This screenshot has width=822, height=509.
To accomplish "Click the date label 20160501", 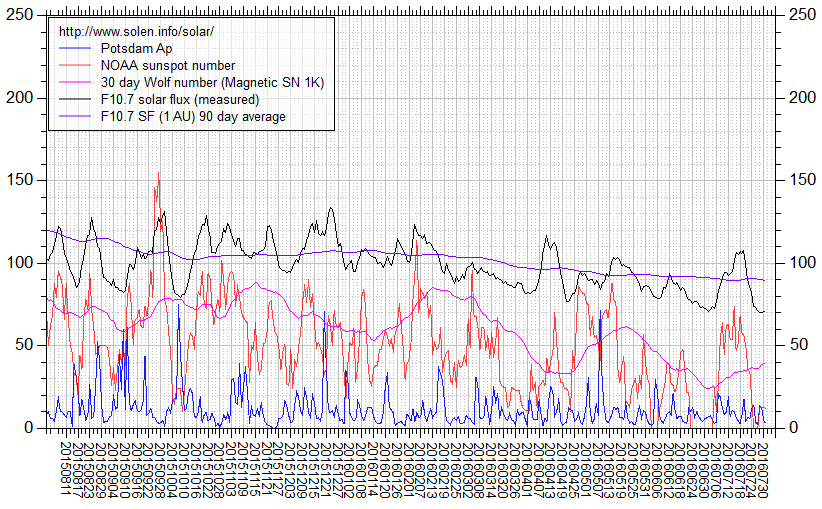I will click(586, 470).
